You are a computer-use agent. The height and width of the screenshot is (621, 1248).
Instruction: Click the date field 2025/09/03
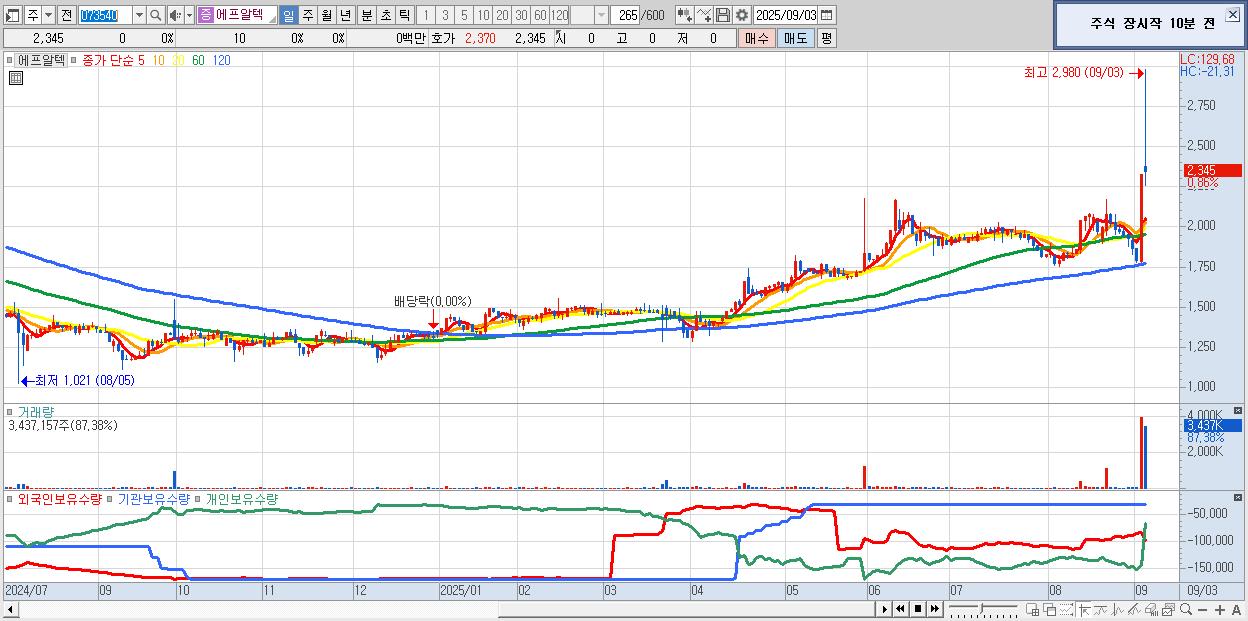pyautogui.click(x=785, y=15)
